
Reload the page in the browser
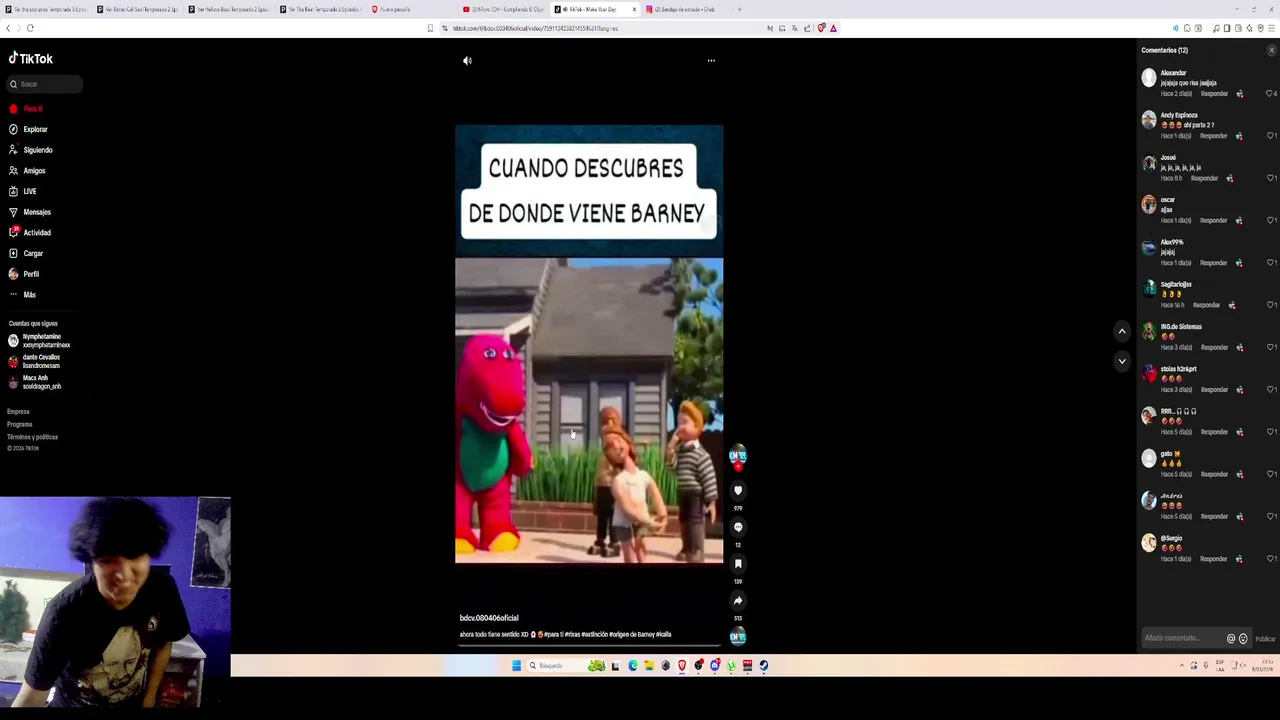coord(30,28)
